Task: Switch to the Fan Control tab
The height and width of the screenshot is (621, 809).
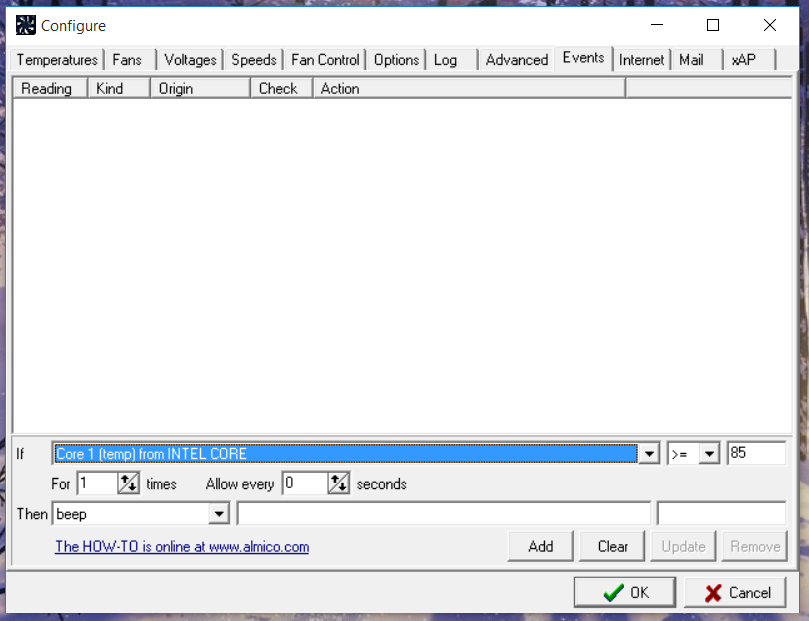Action: (325, 60)
